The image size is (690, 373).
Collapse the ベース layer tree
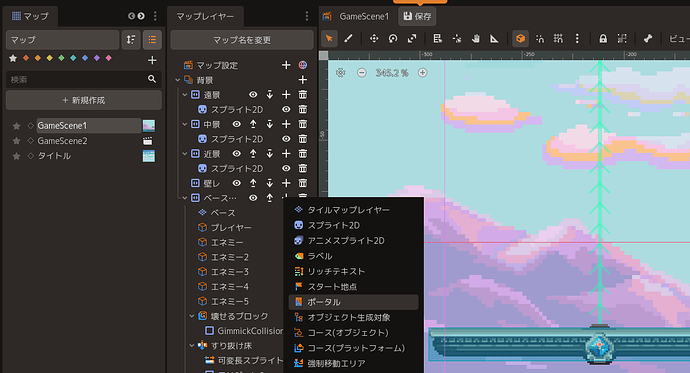(x=185, y=198)
